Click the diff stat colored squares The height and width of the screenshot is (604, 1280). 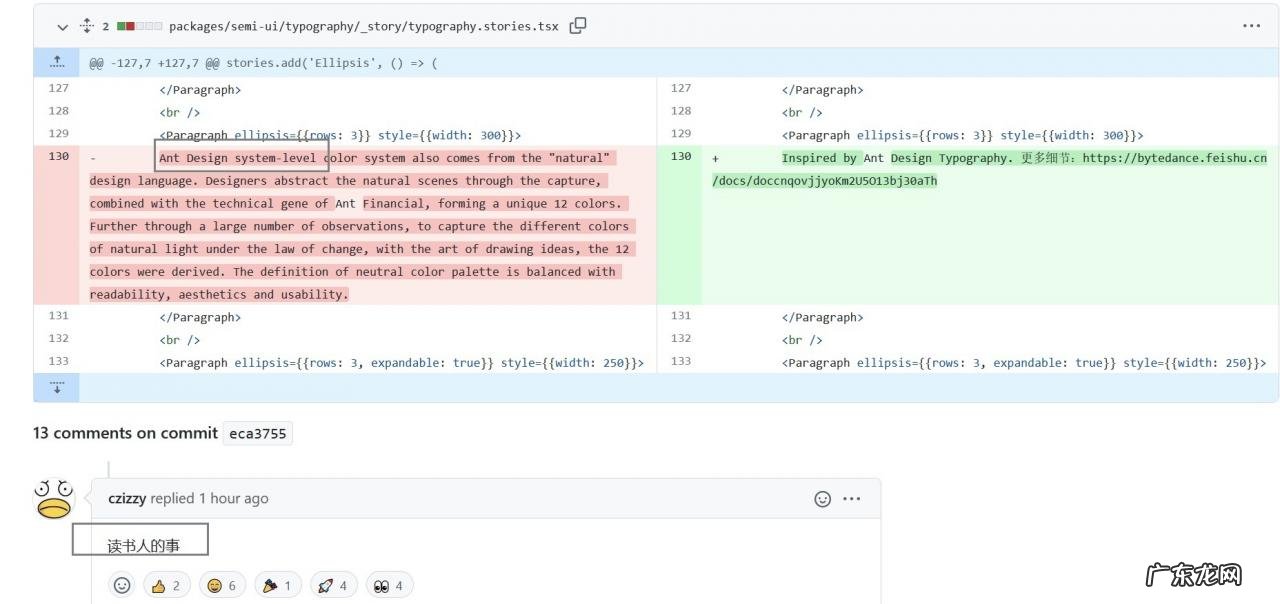139,26
